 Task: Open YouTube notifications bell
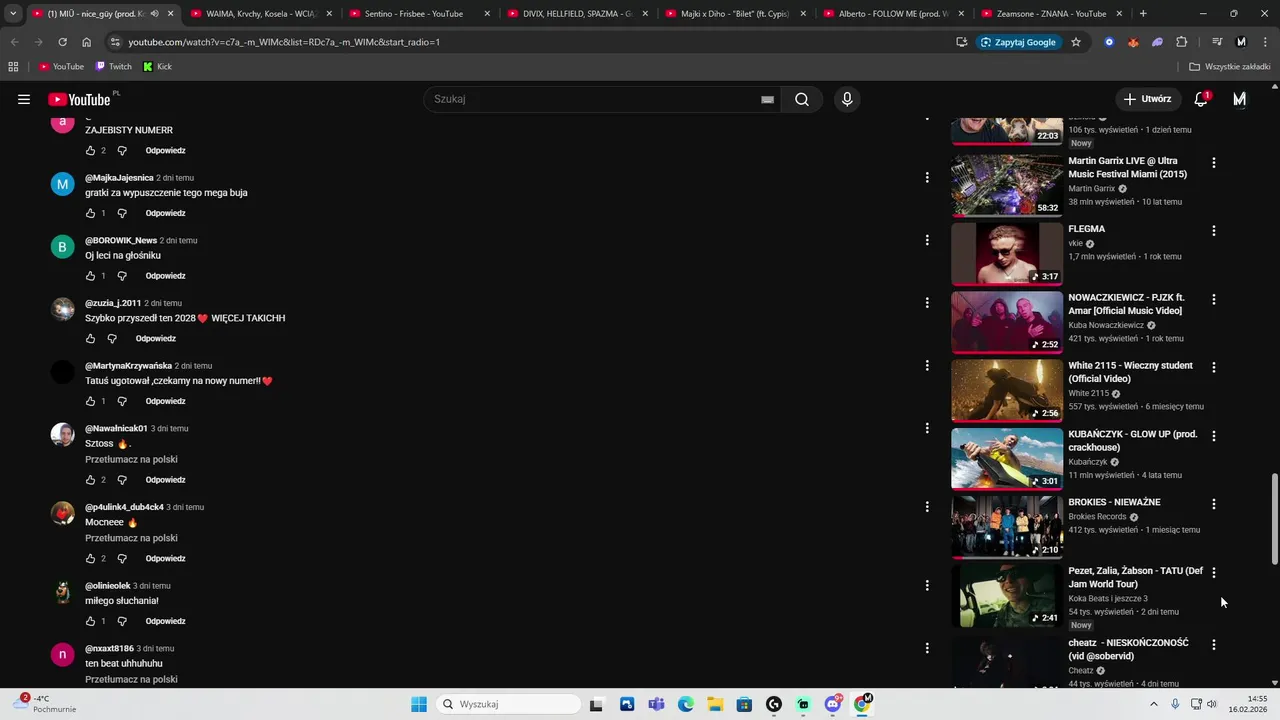pos(1201,99)
